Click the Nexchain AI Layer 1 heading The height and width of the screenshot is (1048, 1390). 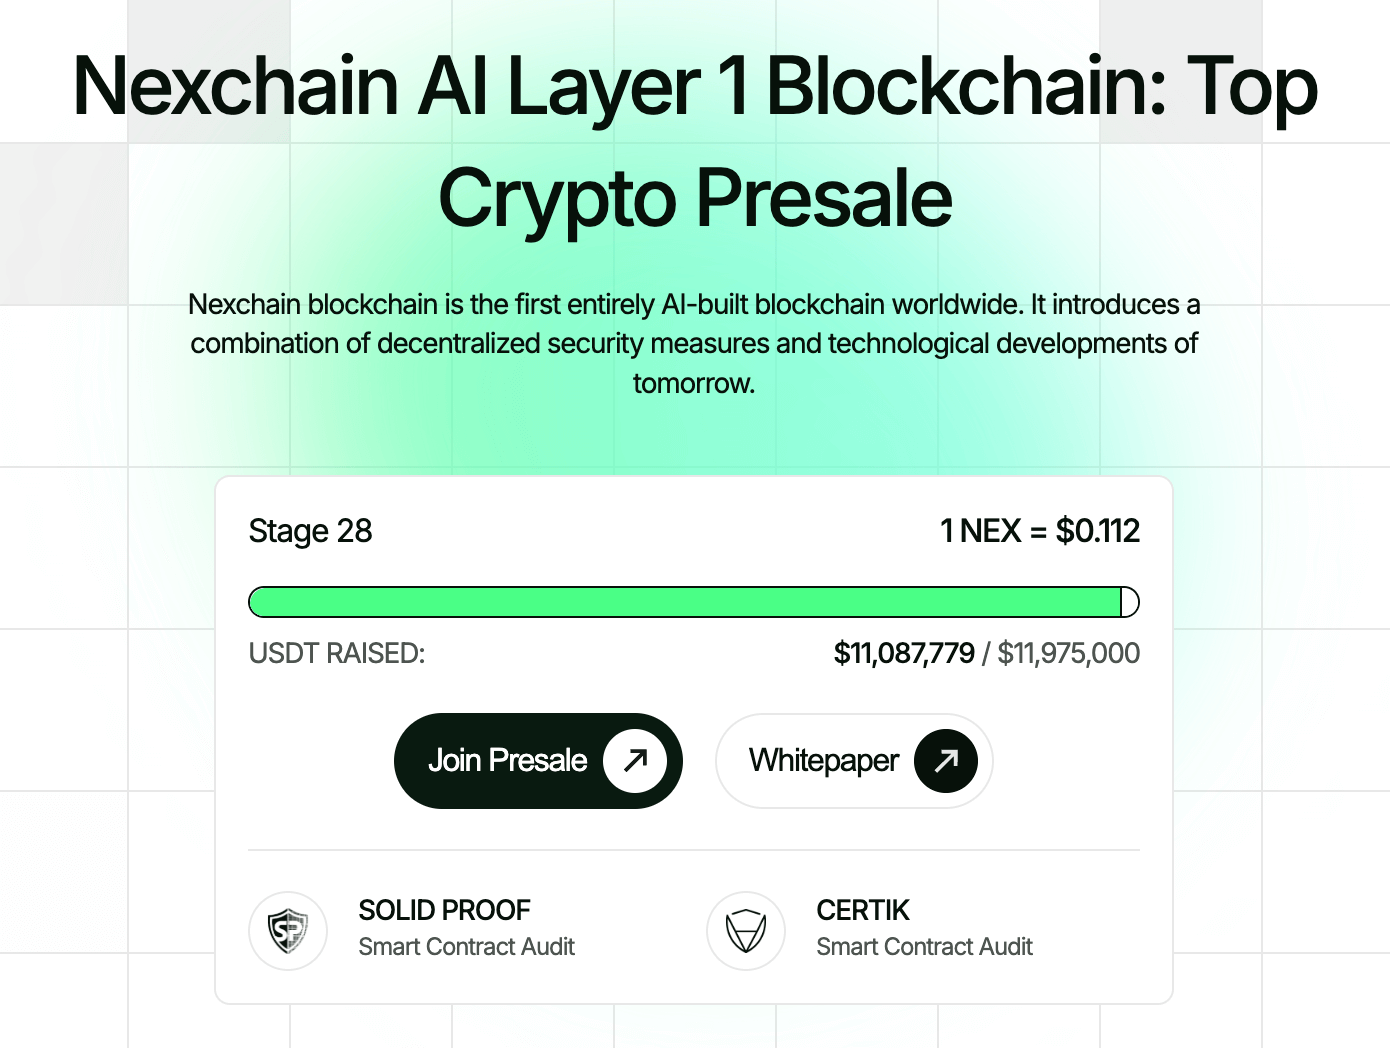coord(695,86)
